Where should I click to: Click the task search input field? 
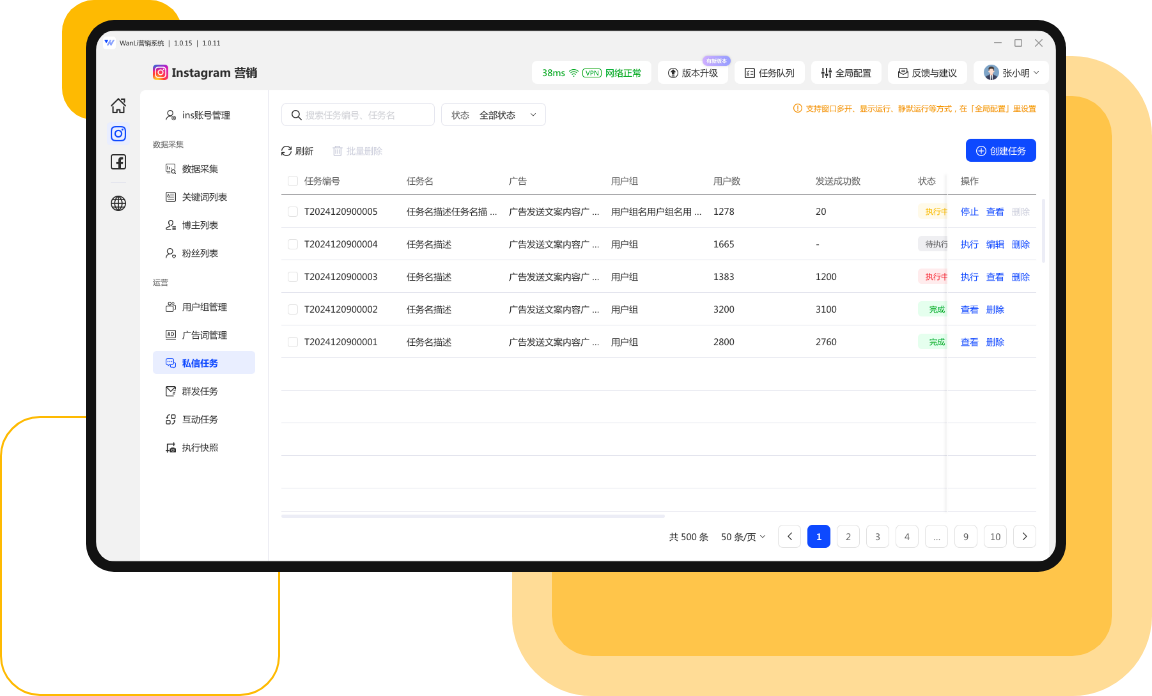point(366,115)
